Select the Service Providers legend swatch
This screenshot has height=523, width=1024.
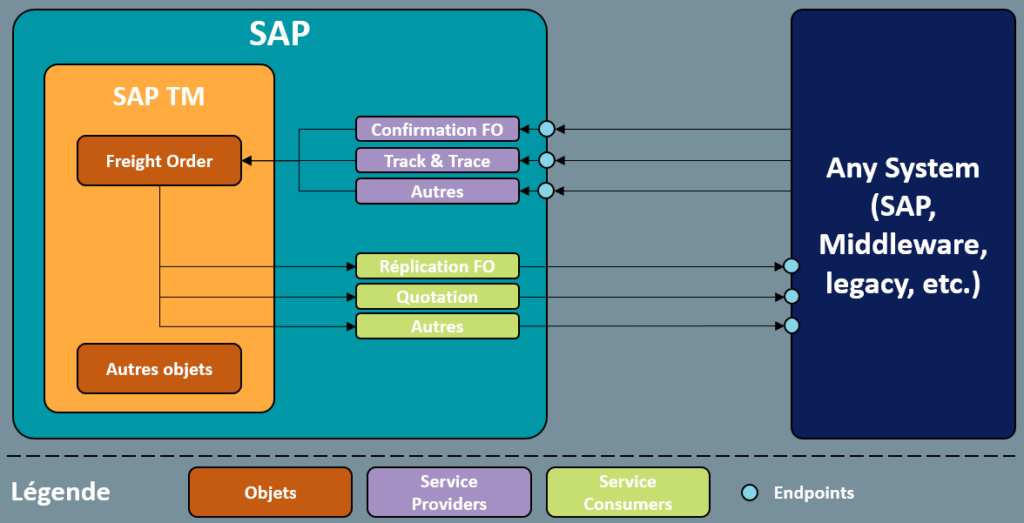pyautogui.click(x=449, y=492)
